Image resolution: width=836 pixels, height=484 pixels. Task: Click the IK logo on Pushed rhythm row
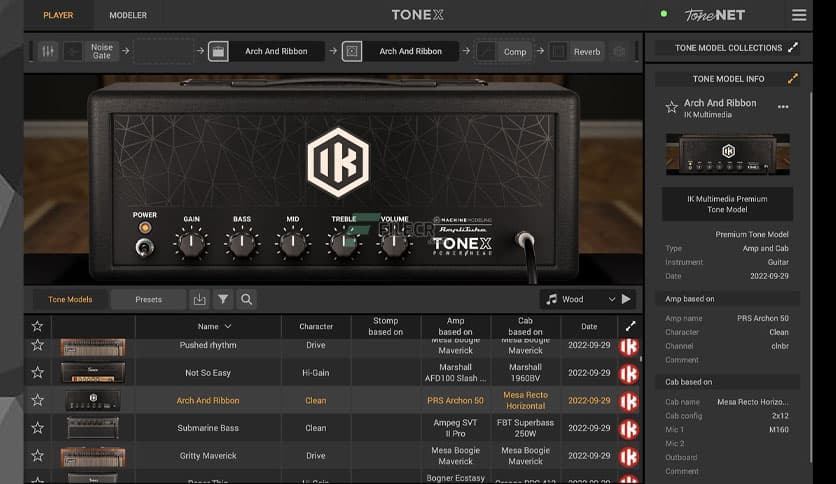[629, 346]
